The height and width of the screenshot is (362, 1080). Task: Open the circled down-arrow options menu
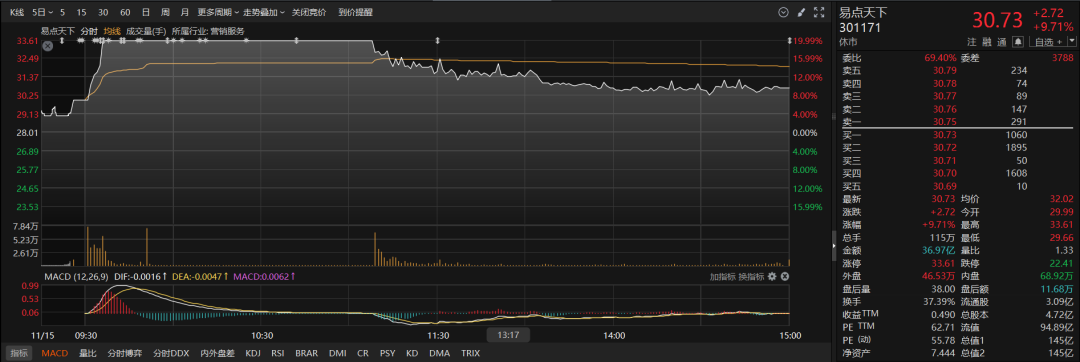[x=783, y=12]
